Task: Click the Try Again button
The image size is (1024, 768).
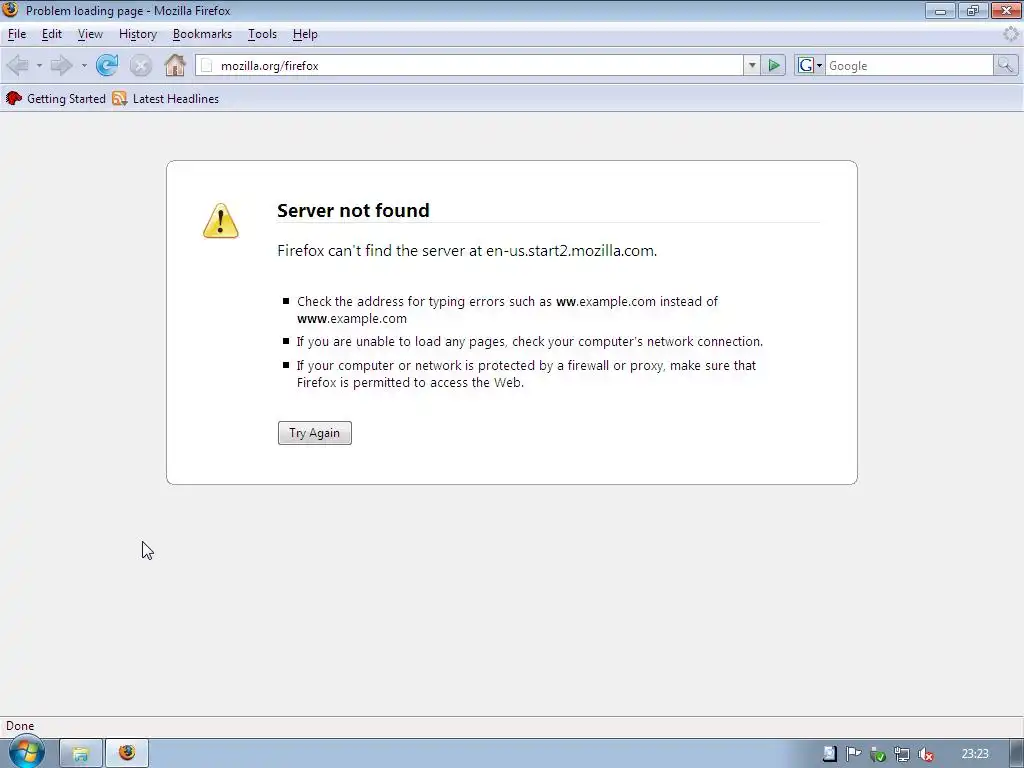Action: point(315,433)
